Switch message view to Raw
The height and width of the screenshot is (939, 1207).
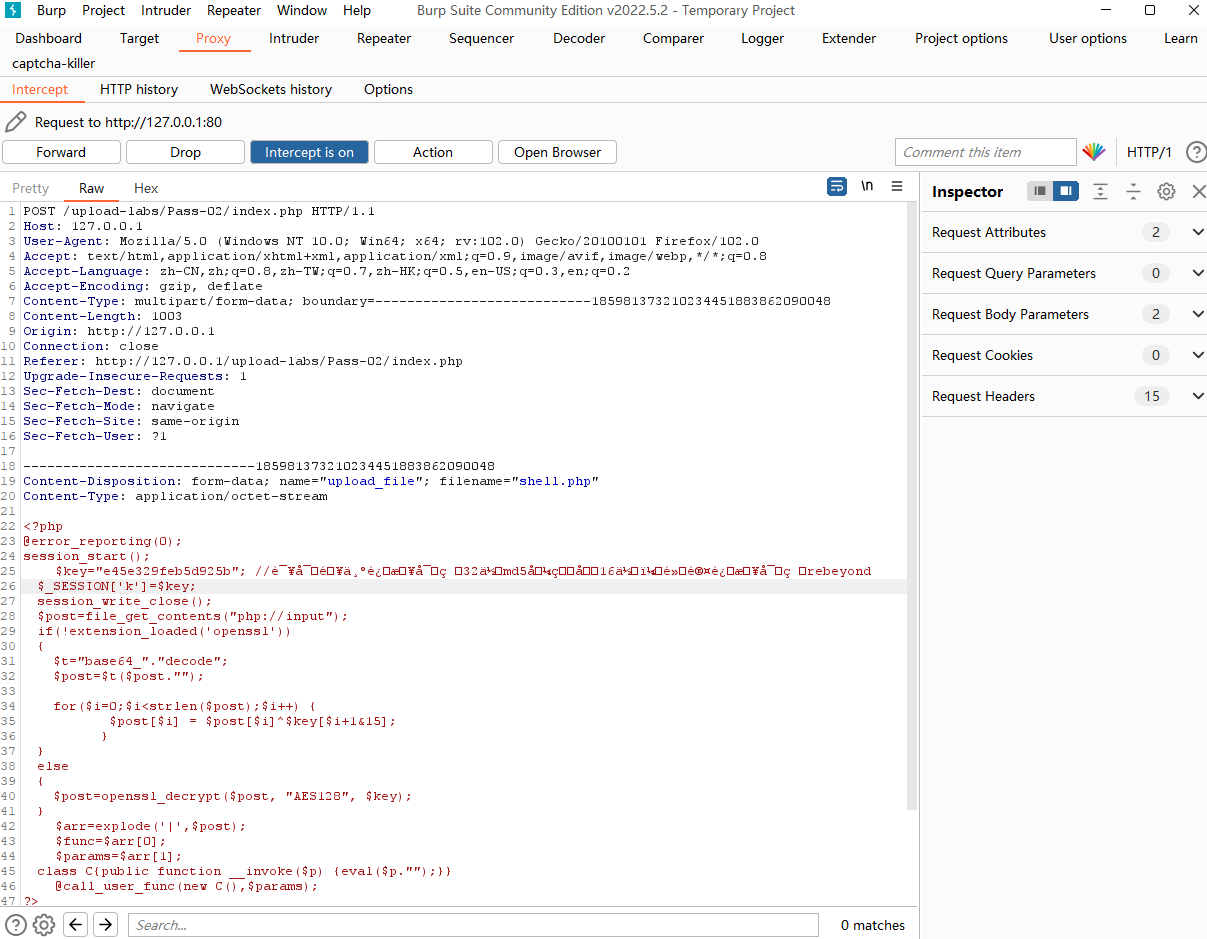92,188
